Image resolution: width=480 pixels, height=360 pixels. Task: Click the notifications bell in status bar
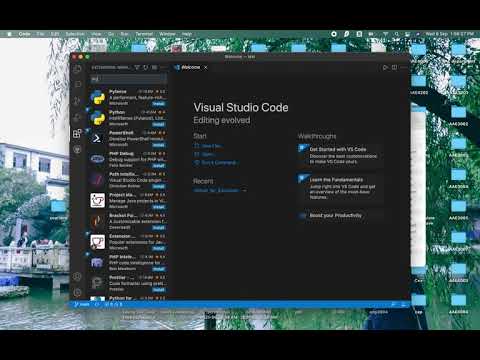pyautogui.click(x=403, y=304)
